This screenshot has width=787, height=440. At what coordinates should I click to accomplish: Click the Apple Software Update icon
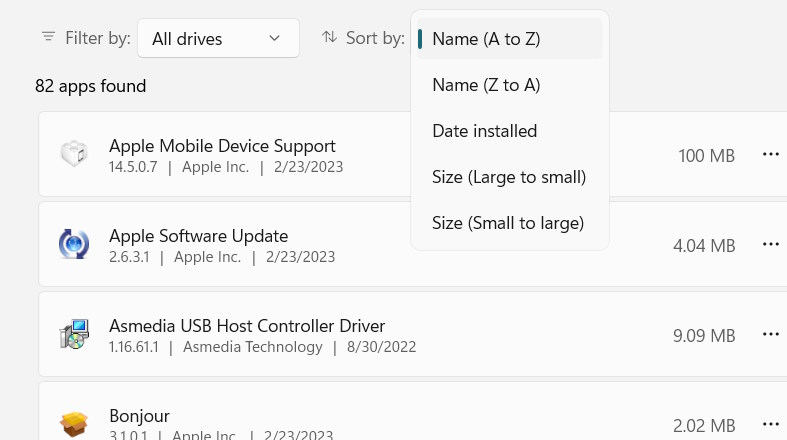[x=74, y=245]
